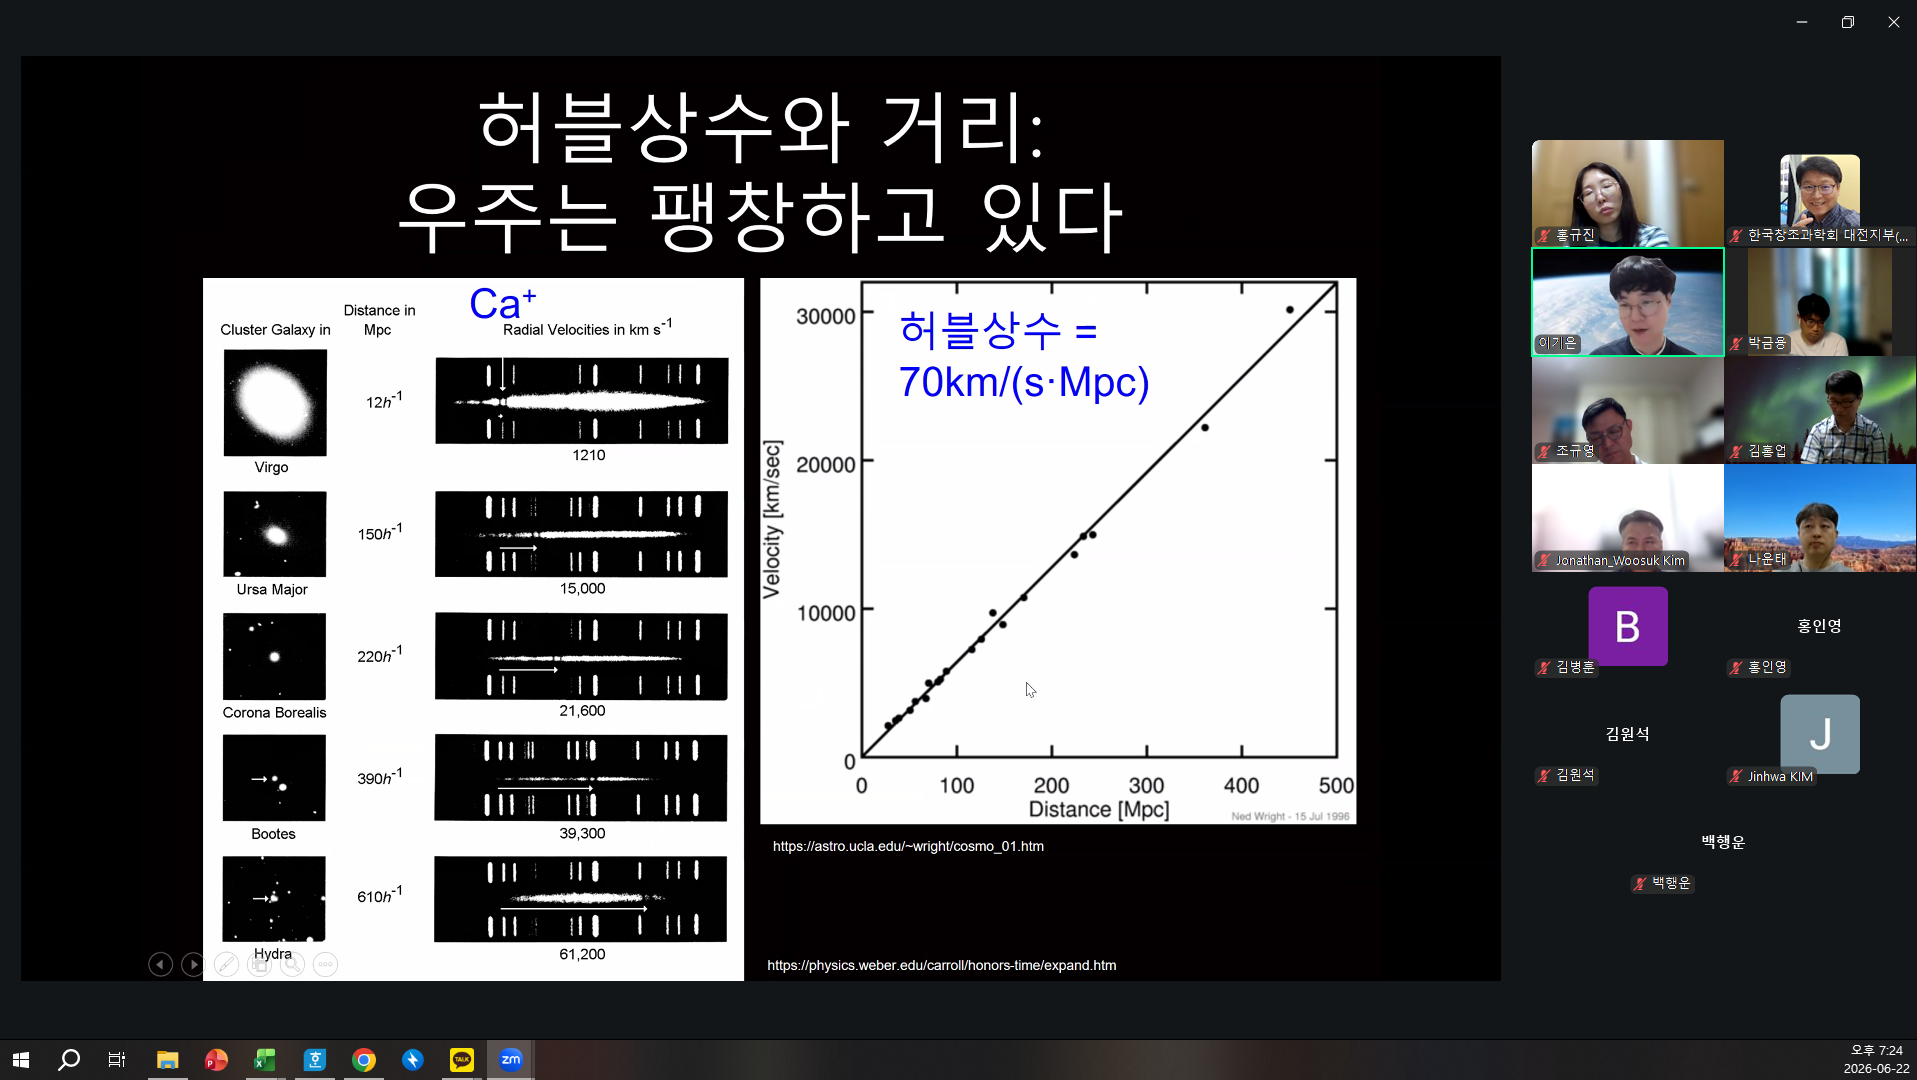Click muted mic icon next to 박금용
Image resolution: width=1917 pixels, height=1080 pixels.
pyautogui.click(x=1736, y=343)
